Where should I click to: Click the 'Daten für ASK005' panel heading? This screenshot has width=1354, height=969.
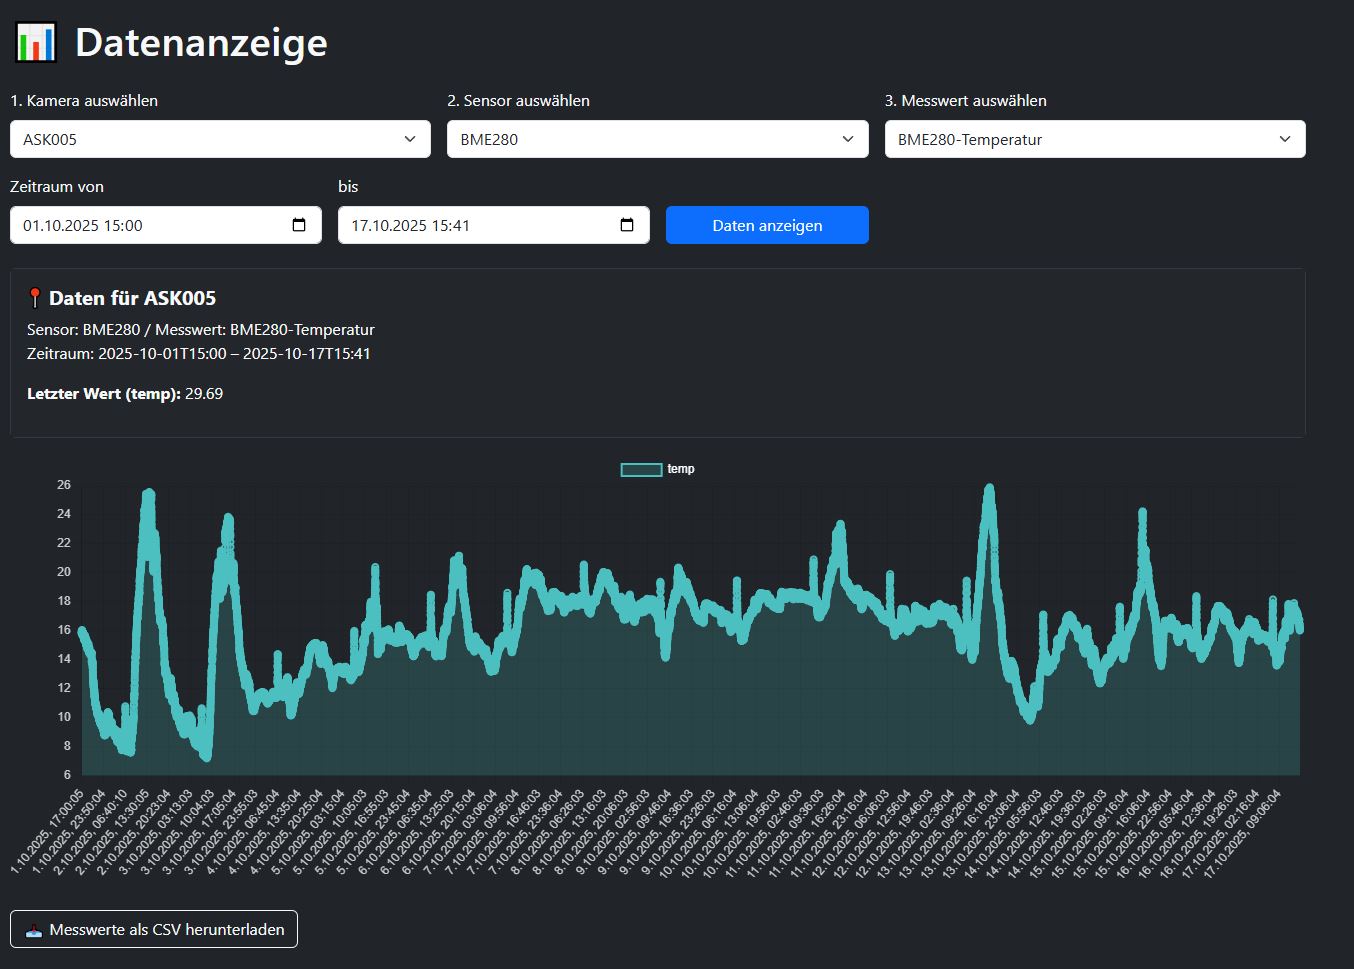click(132, 298)
